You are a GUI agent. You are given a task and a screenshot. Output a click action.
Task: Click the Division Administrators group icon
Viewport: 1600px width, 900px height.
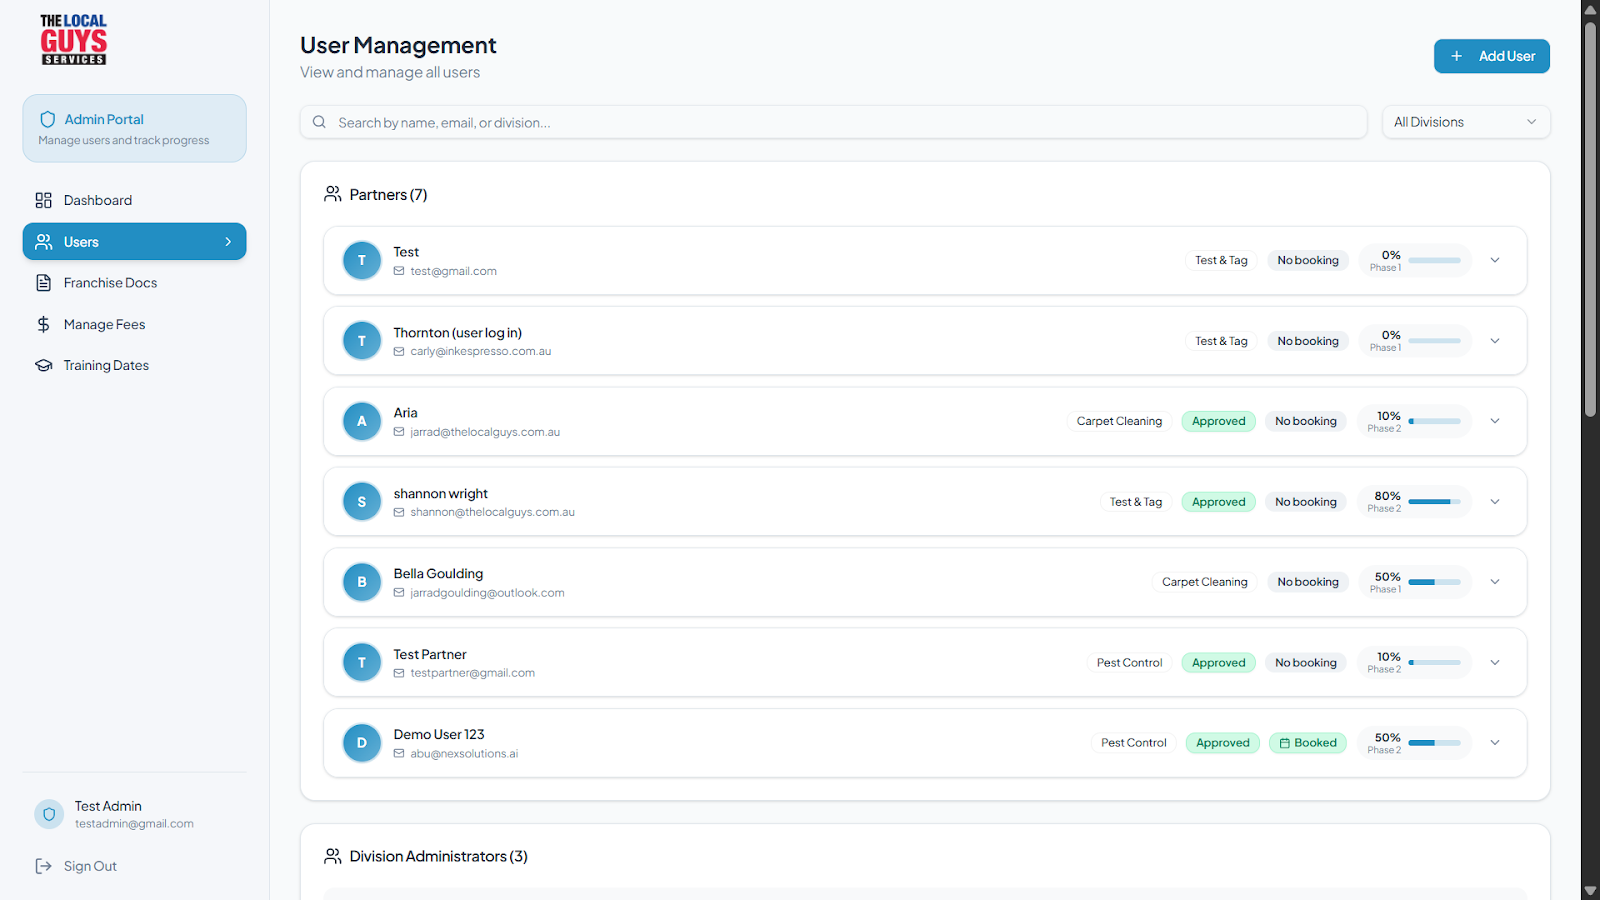pyautogui.click(x=333, y=856)
